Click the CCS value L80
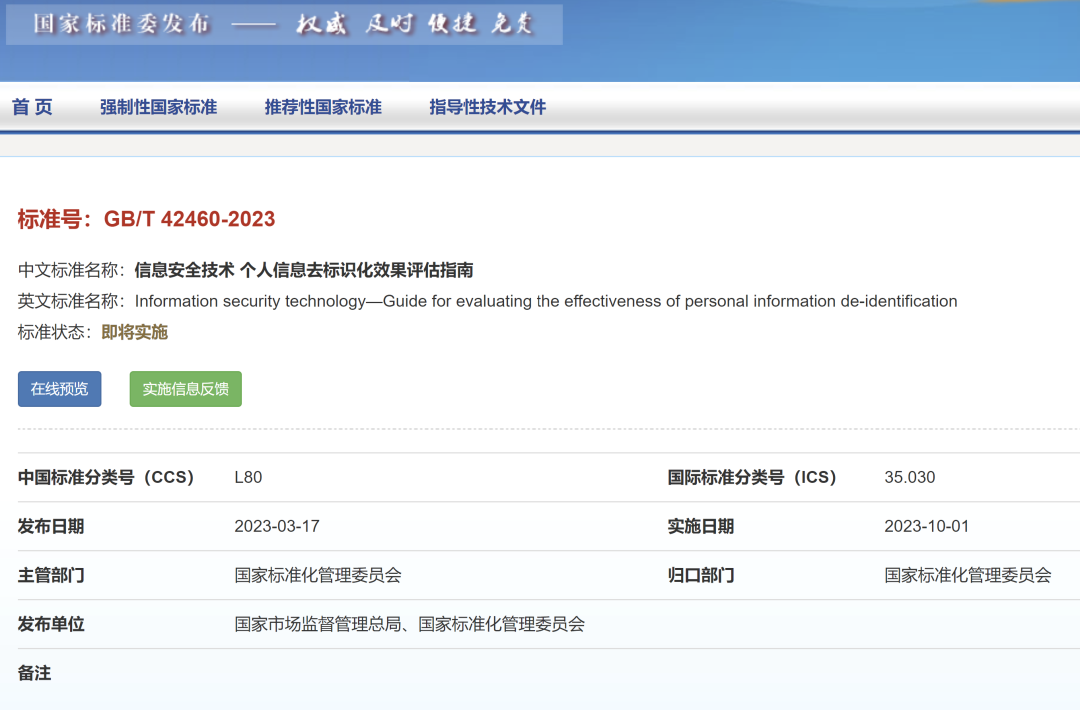This screenshot has width=1080, height=710. pyautogui.click(x=248, y=477)
